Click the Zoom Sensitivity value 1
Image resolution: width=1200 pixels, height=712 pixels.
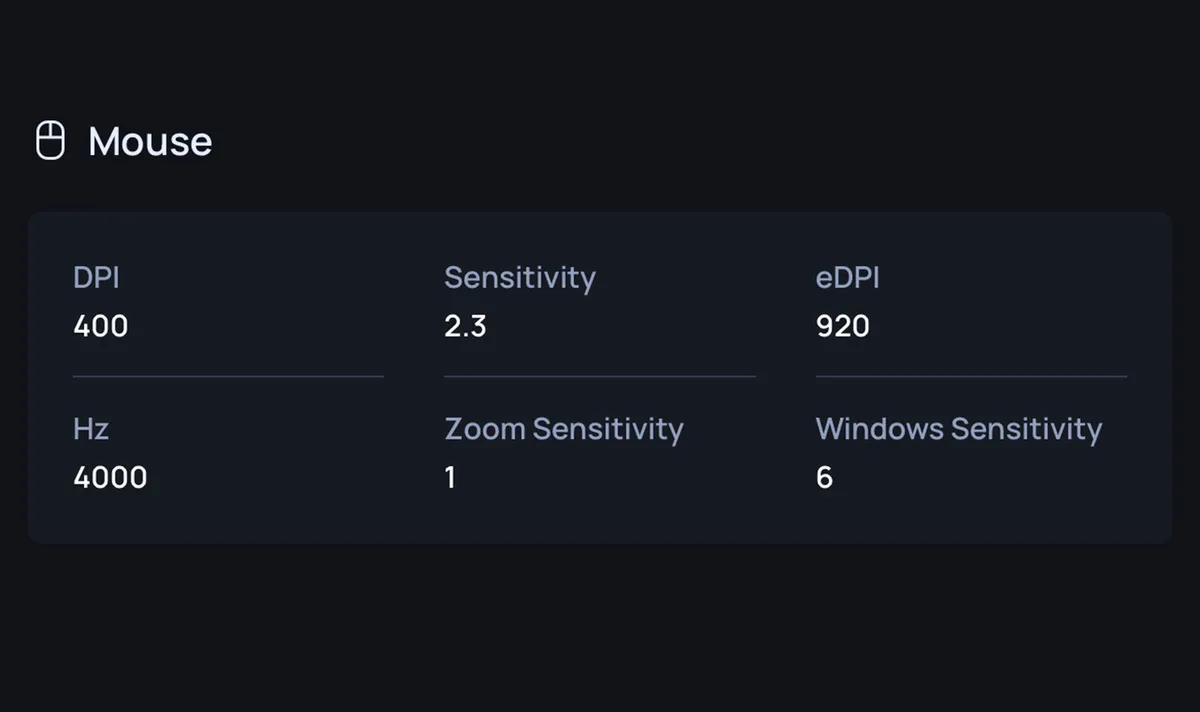(x=450, y=478)
